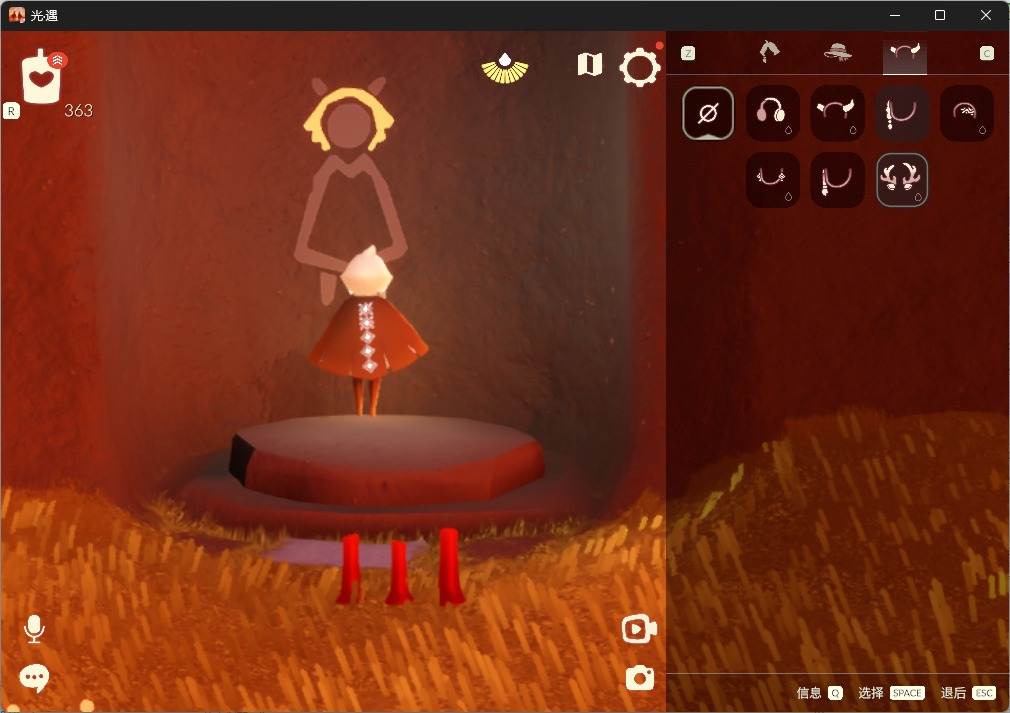Equip the earmuffs headphone accessory
Image resolution: width=1010 pixels, height=713 pixels.
[772, 113]
